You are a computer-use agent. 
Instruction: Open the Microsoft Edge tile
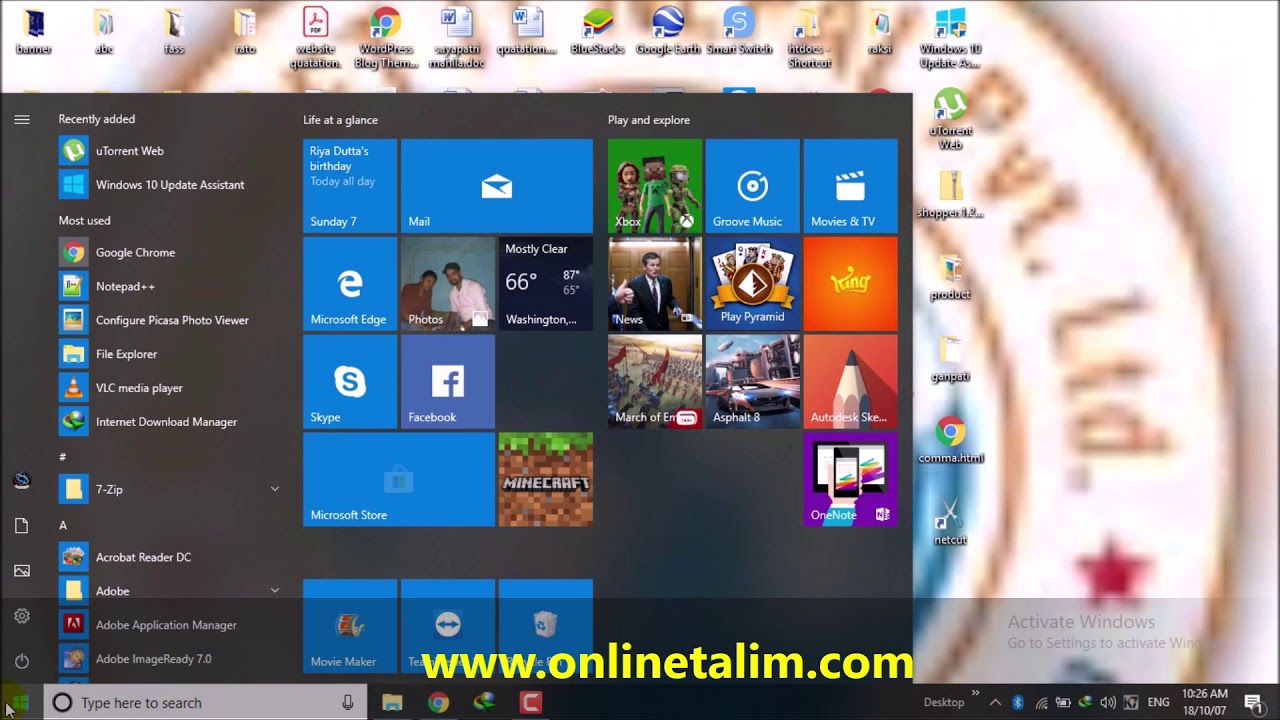pos(350,284)
